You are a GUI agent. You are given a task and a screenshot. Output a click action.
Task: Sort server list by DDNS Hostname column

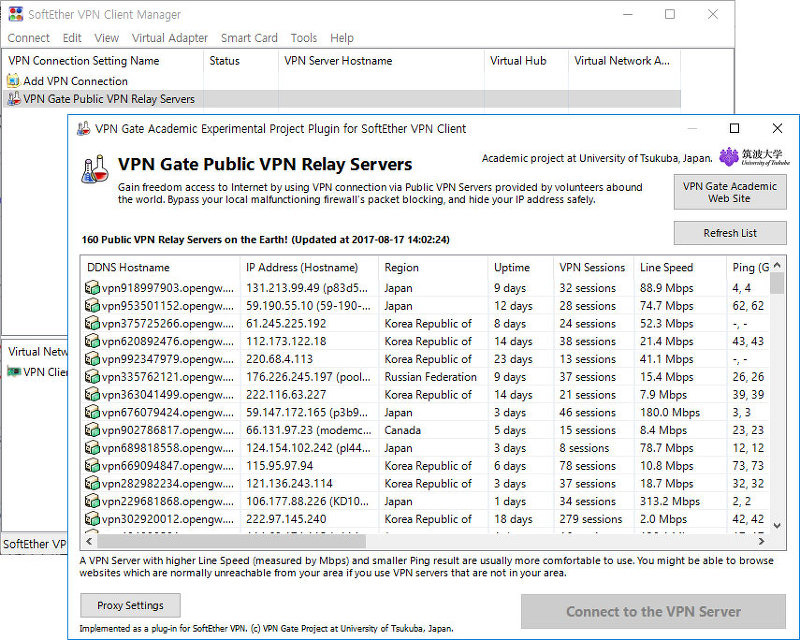[x=160, y=267]
